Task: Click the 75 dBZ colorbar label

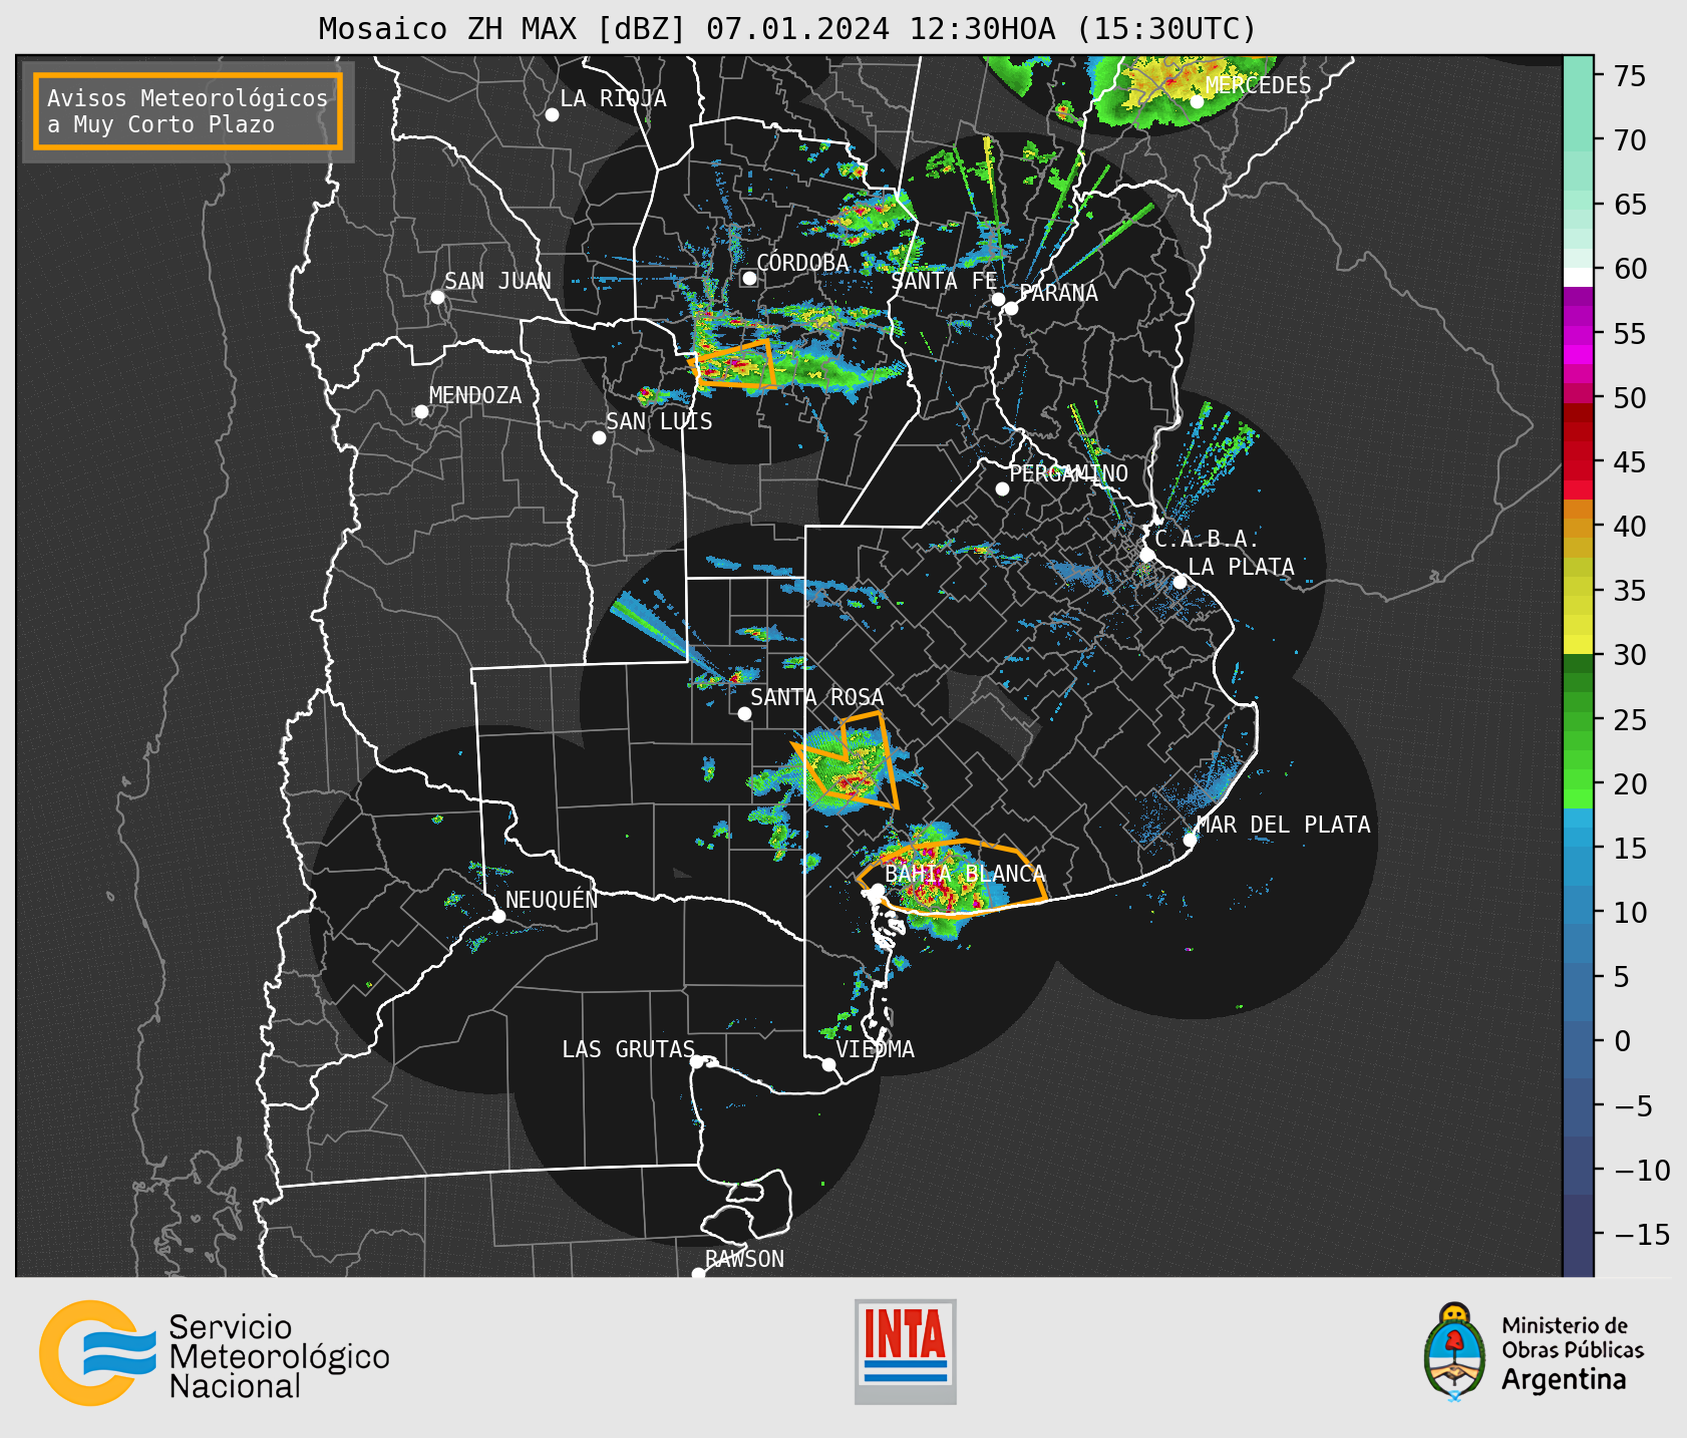Action: click(x=1628, y=76)
